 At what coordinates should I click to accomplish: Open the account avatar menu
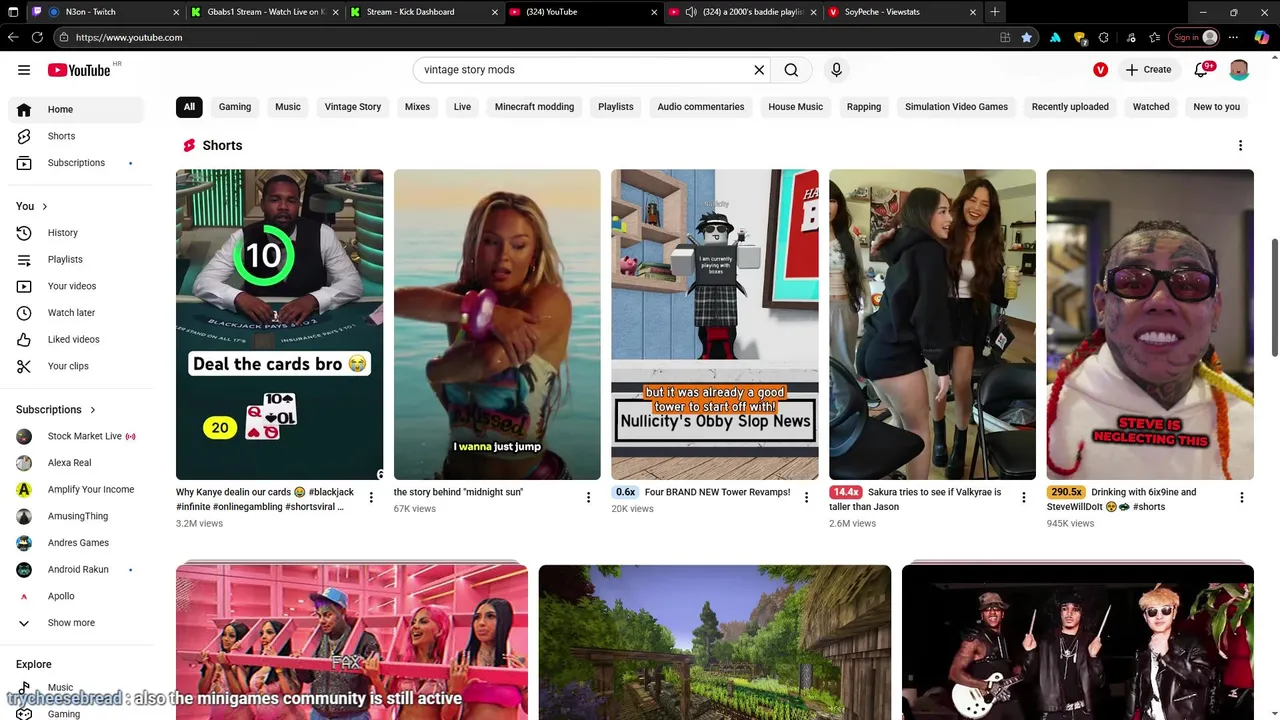(1239, 70)
